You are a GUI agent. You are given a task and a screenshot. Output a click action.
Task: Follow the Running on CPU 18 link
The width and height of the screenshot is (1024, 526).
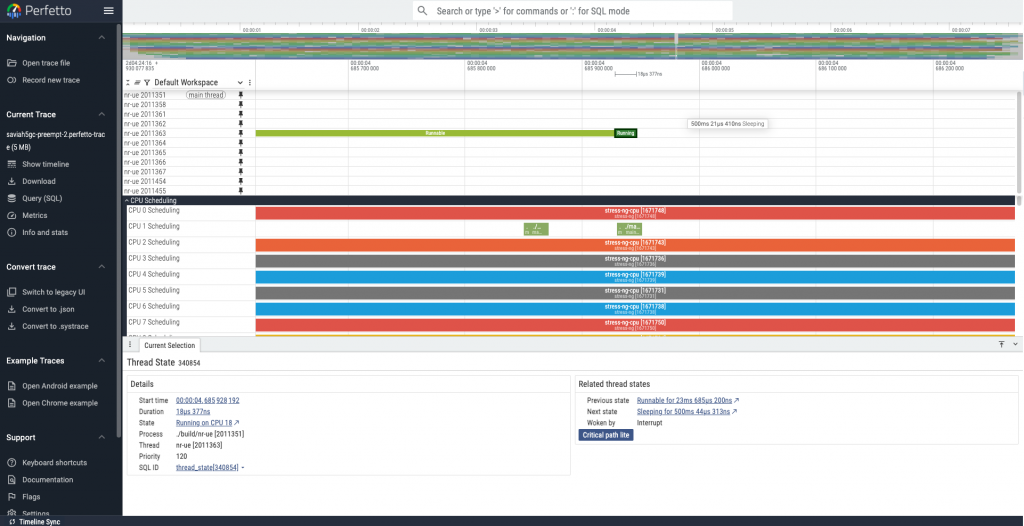click(207, 423)
